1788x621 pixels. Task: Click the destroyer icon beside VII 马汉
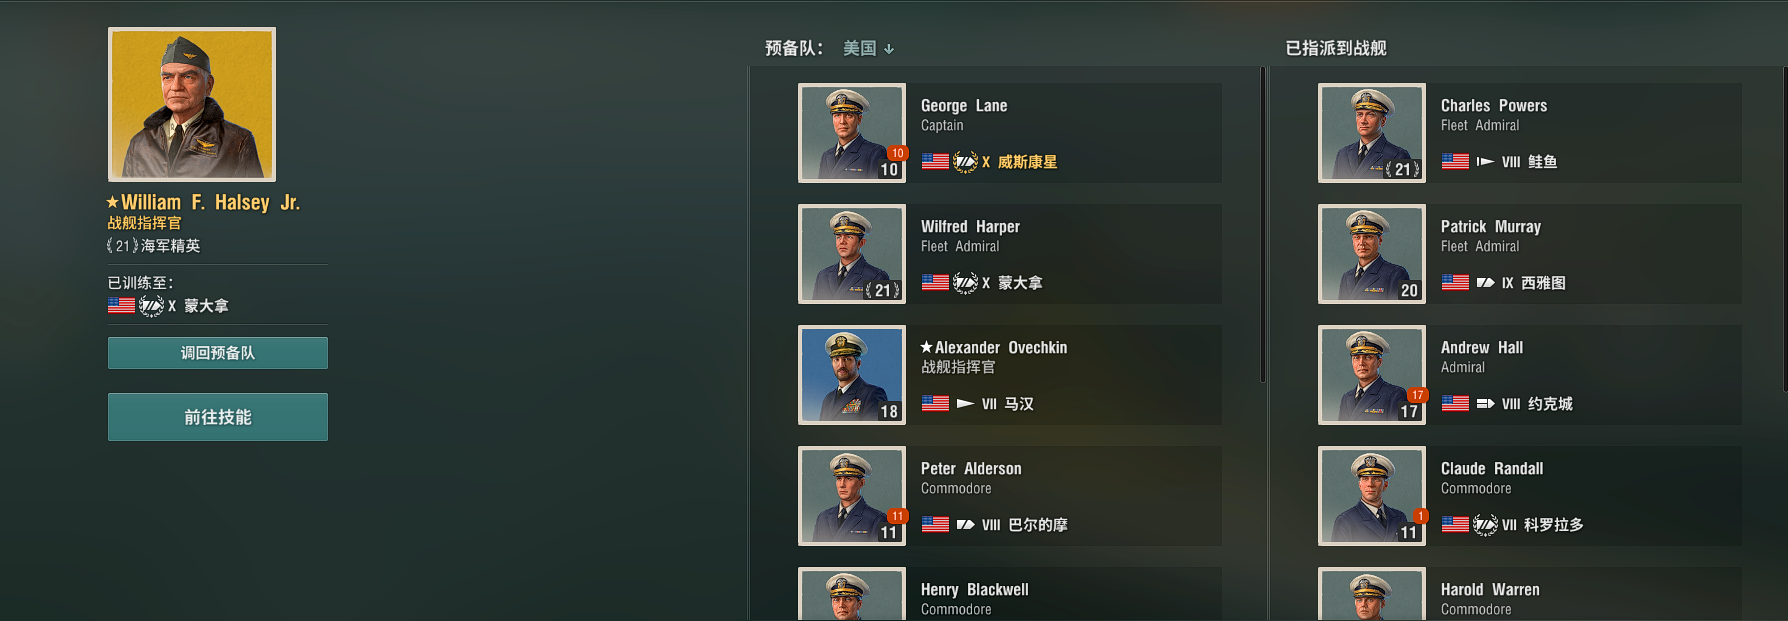point(965,404)
